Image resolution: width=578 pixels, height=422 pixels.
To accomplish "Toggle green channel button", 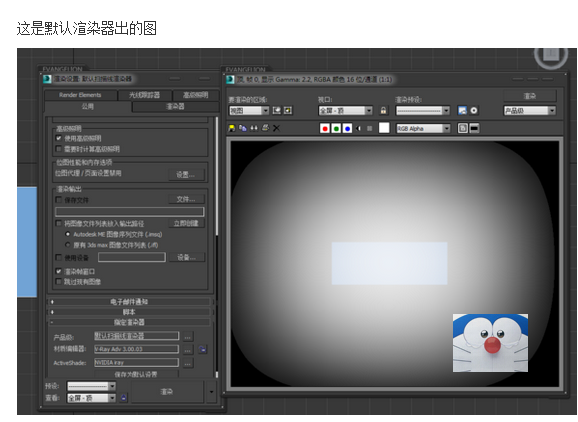I will 336,128.
